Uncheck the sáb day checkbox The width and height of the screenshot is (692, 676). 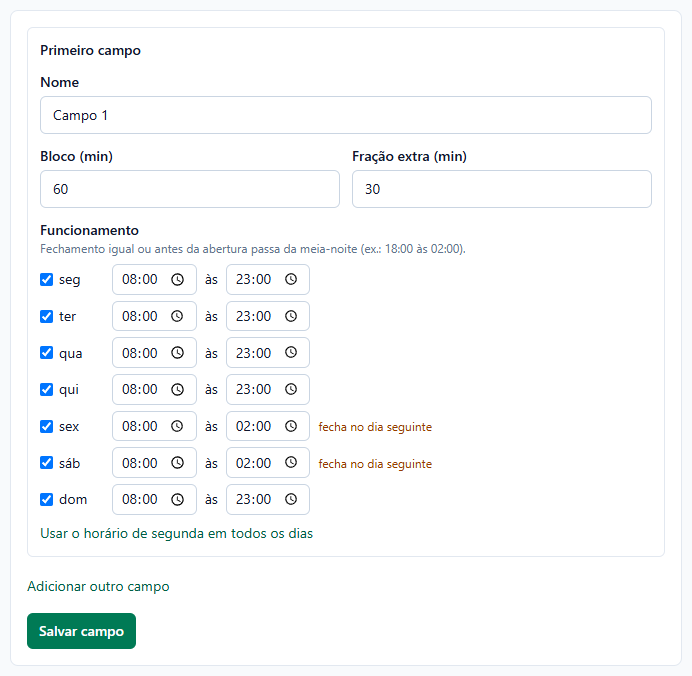click(x=46, y=462)
